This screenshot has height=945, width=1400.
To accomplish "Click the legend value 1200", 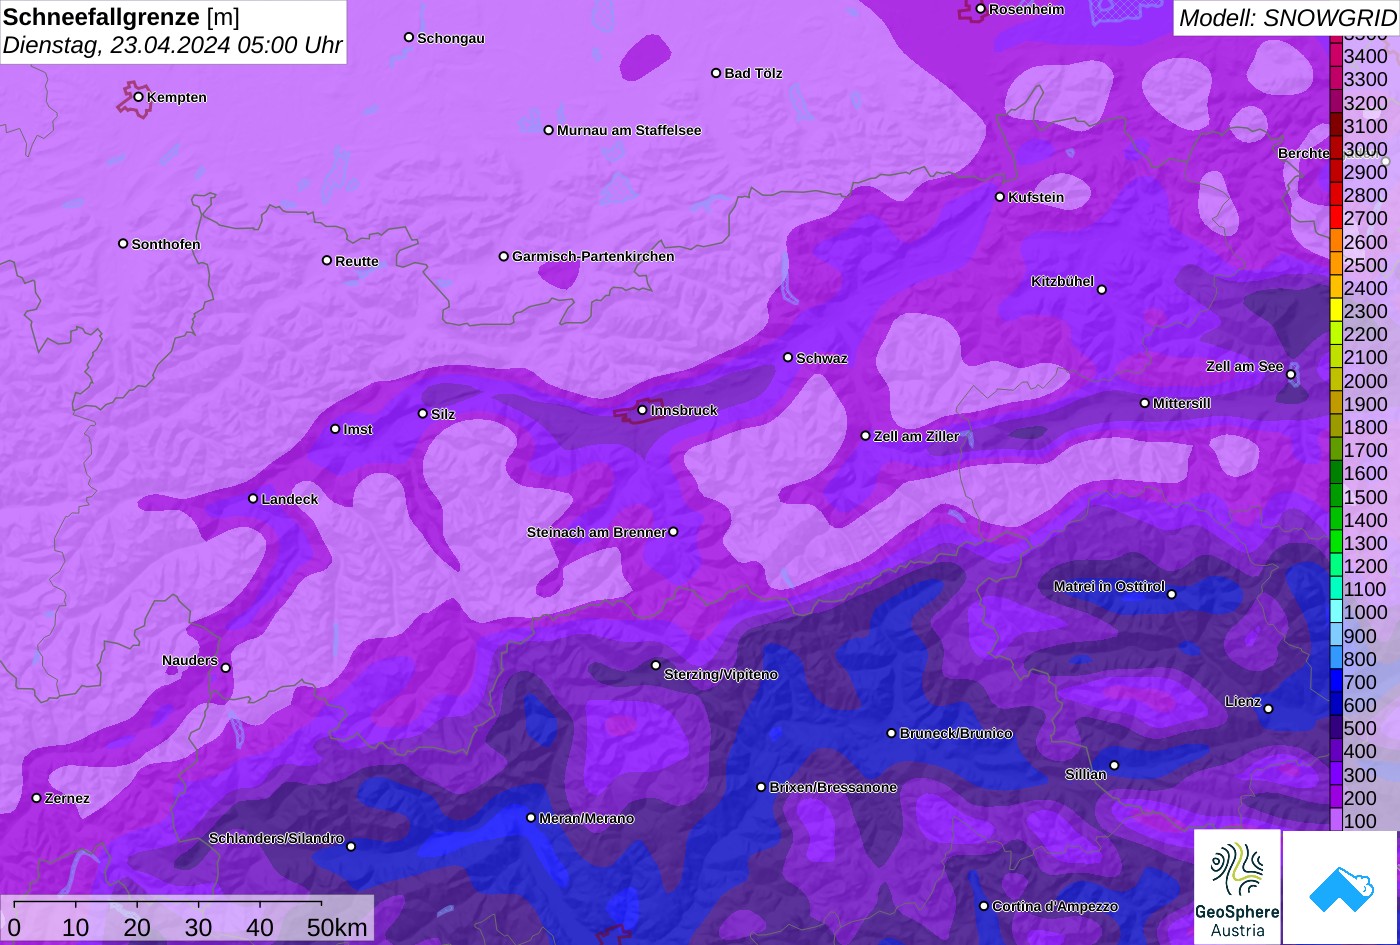I will (1366, 567).
